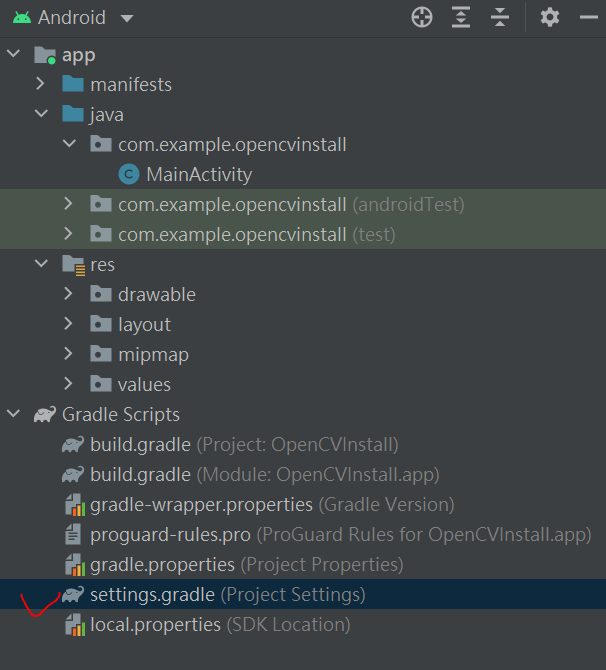Expand the manifests folder
Screen dimensions: 606x670
(x=41, y=84)
